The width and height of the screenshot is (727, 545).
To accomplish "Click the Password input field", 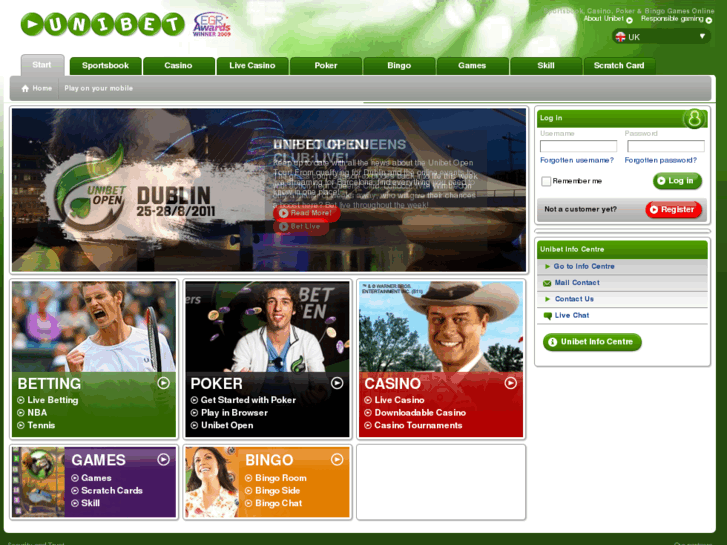I will click(x=666, y=146).
